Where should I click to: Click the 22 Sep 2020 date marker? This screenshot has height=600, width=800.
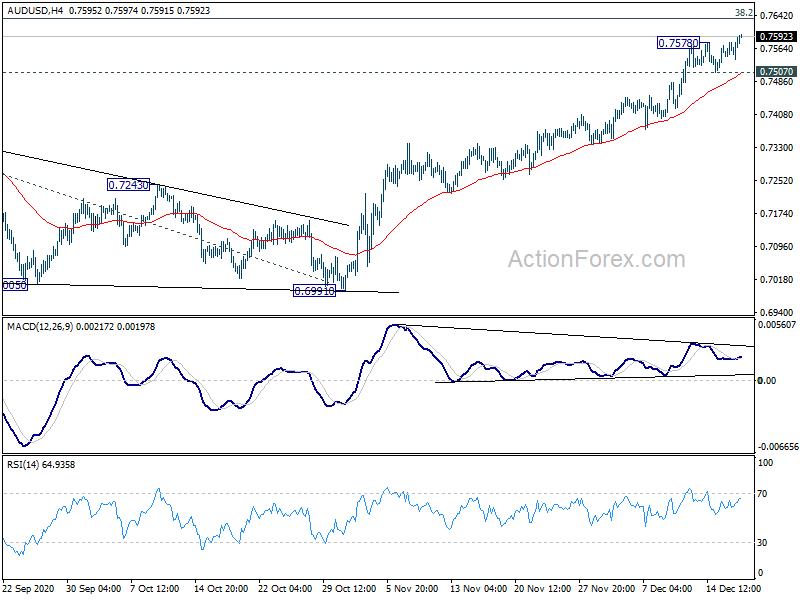click(x=29, y=588)
